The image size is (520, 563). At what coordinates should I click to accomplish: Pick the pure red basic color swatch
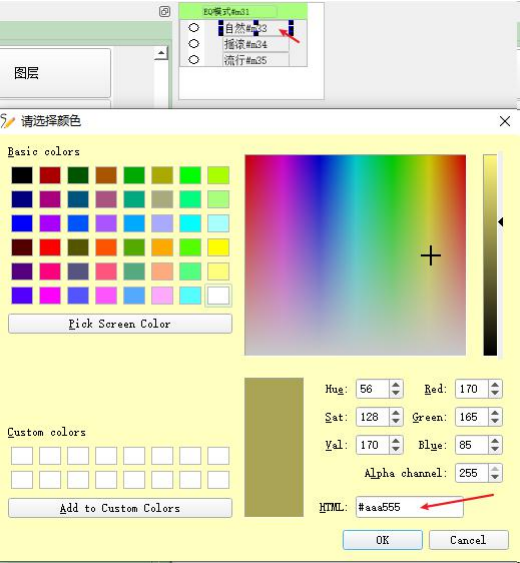click(x=50, y=247)
